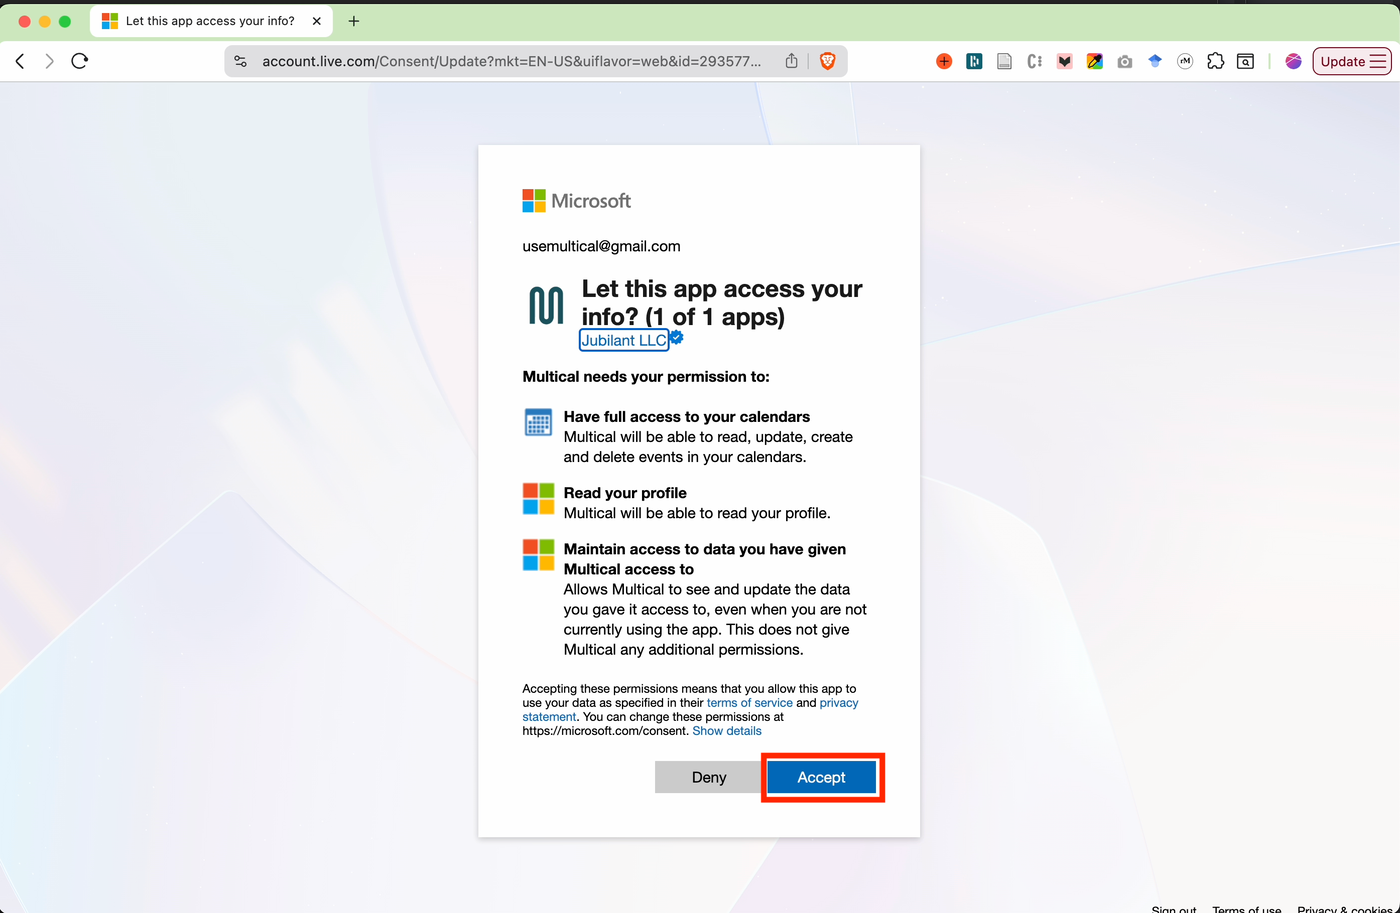Click the macOS green fullscreen window button

pyautogui.click(x=65, y=21)
